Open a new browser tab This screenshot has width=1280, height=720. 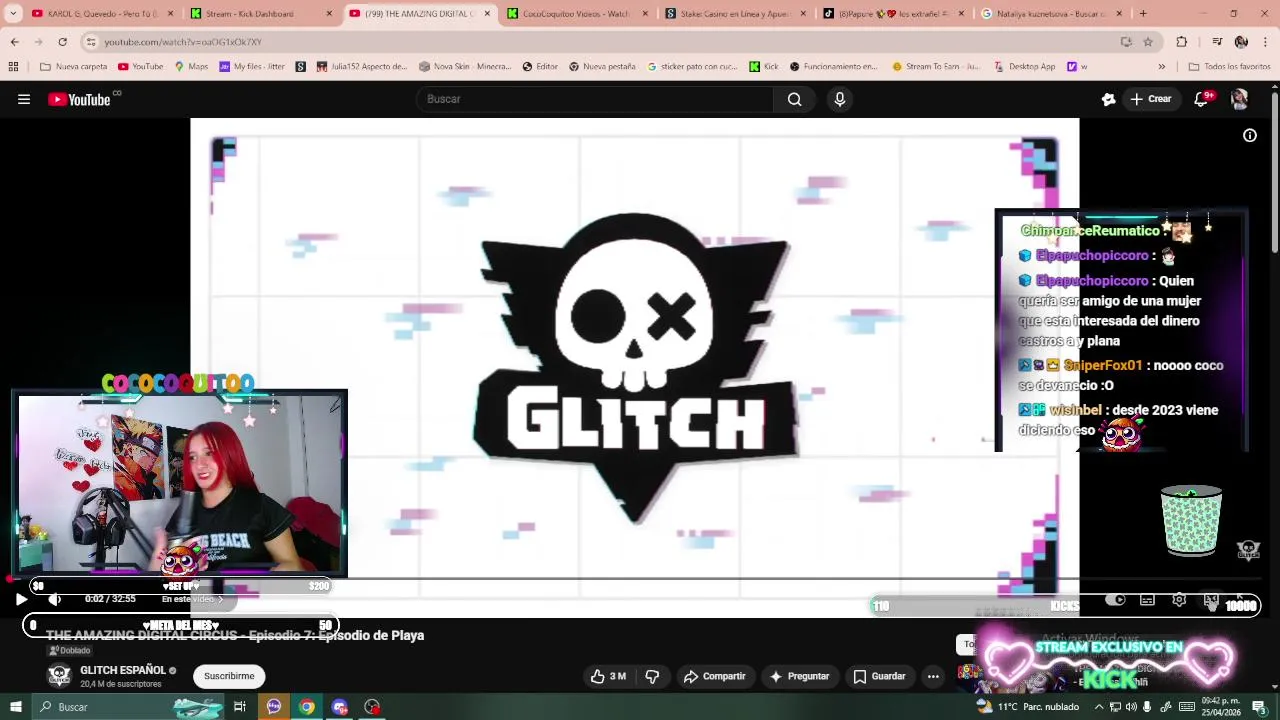(x=1143, y=14)
